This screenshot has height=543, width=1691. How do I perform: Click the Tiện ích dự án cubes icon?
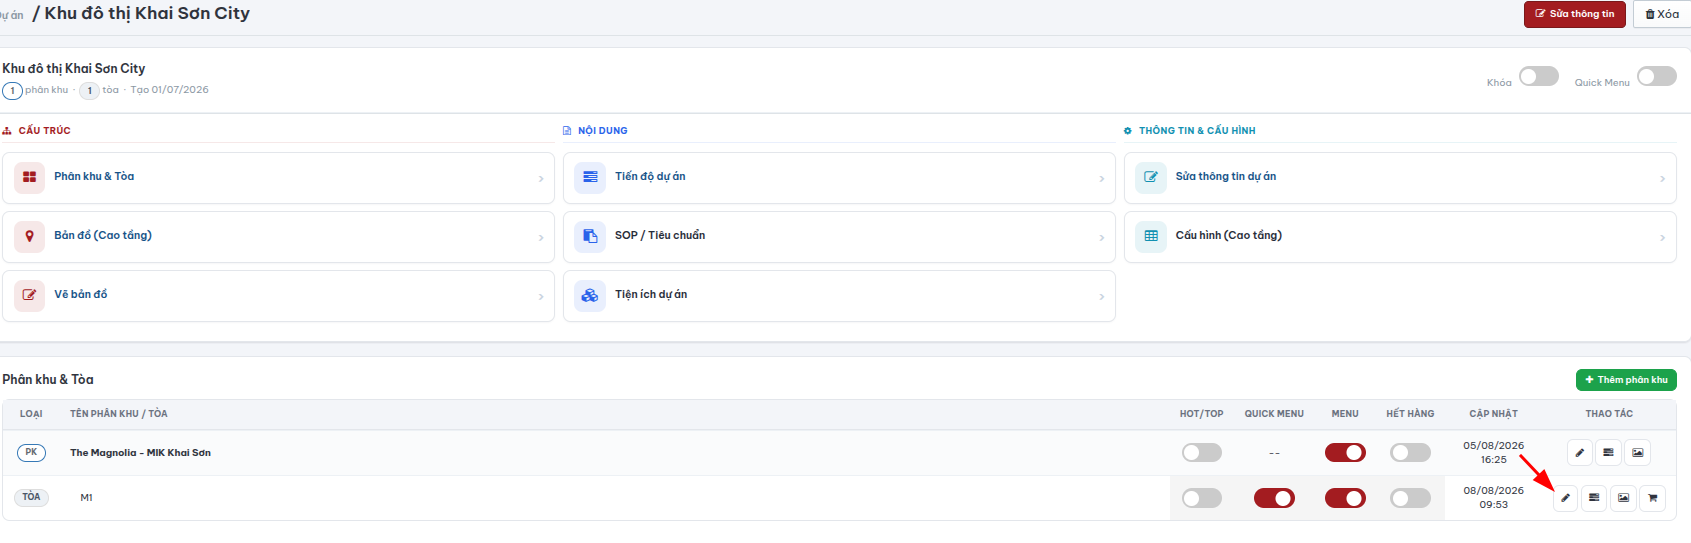[590, 295]
